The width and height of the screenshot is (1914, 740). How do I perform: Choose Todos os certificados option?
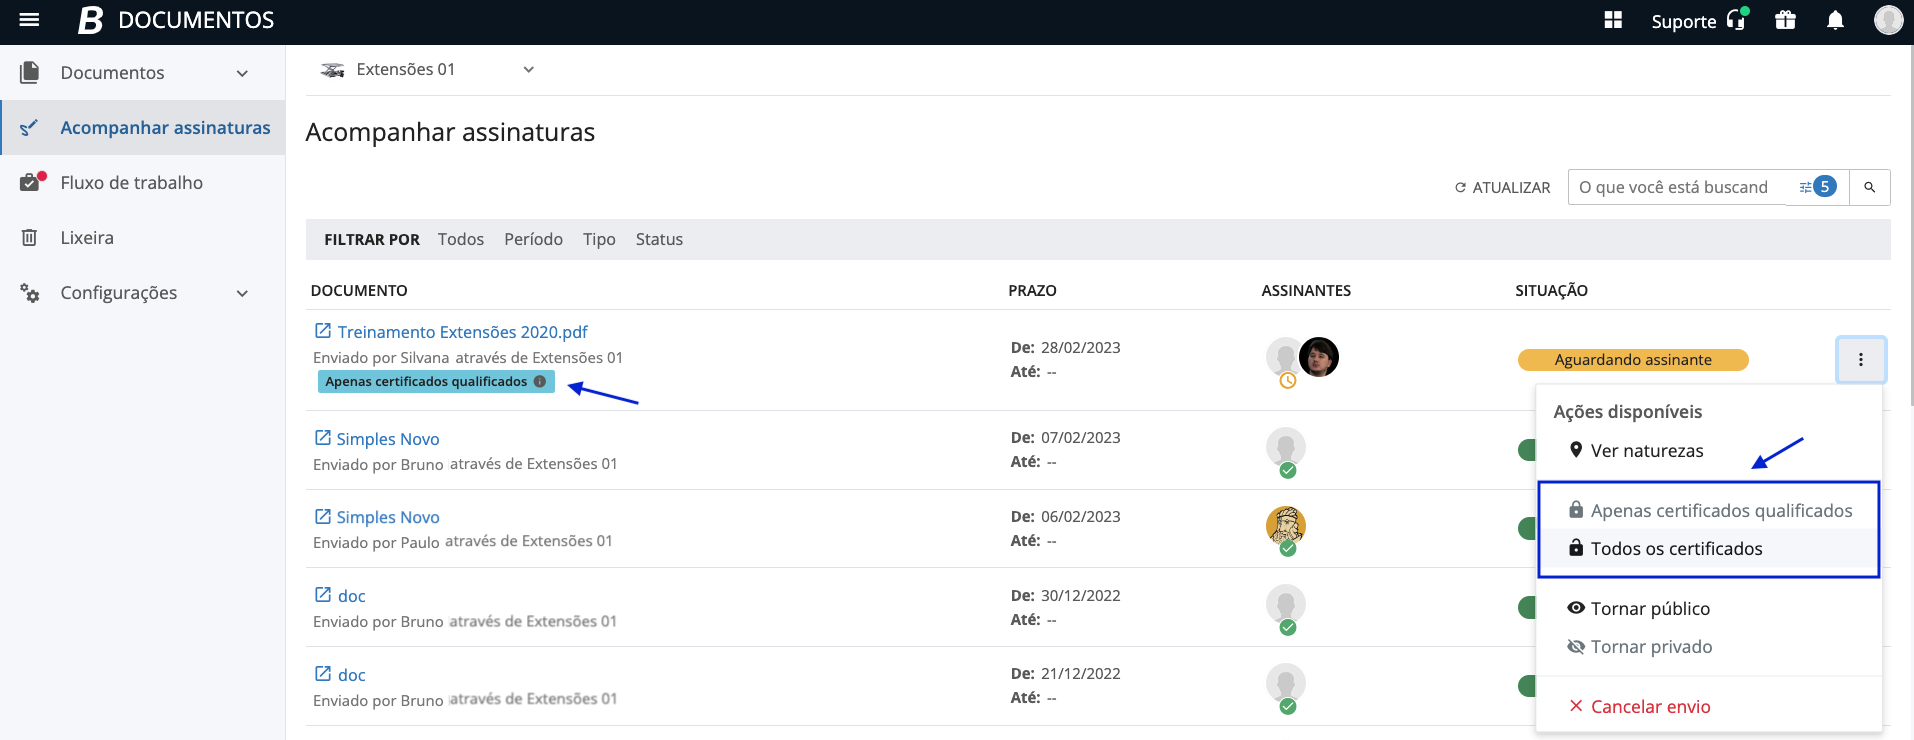point(1676,549)
